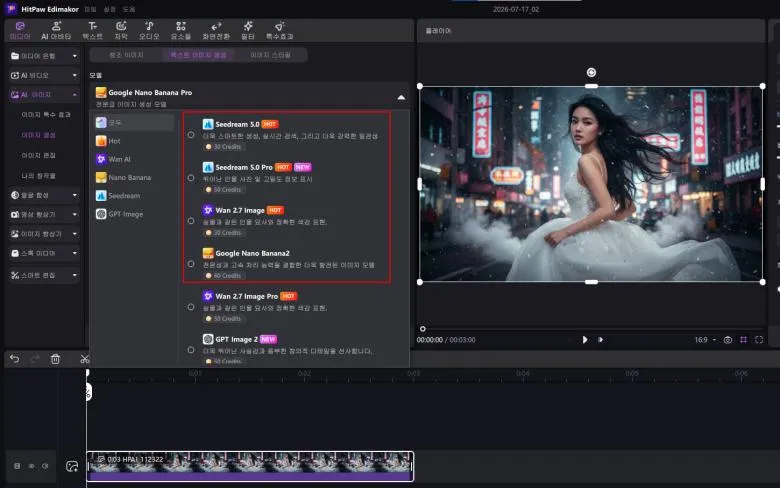Expand the face synthesis sidebar section

(44, 195)
